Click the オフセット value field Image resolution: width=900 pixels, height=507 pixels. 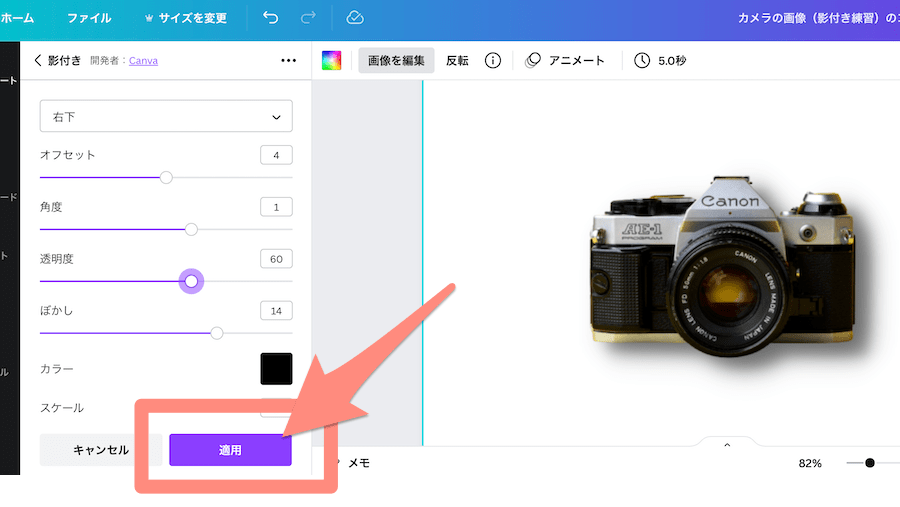tap(276, 155)
